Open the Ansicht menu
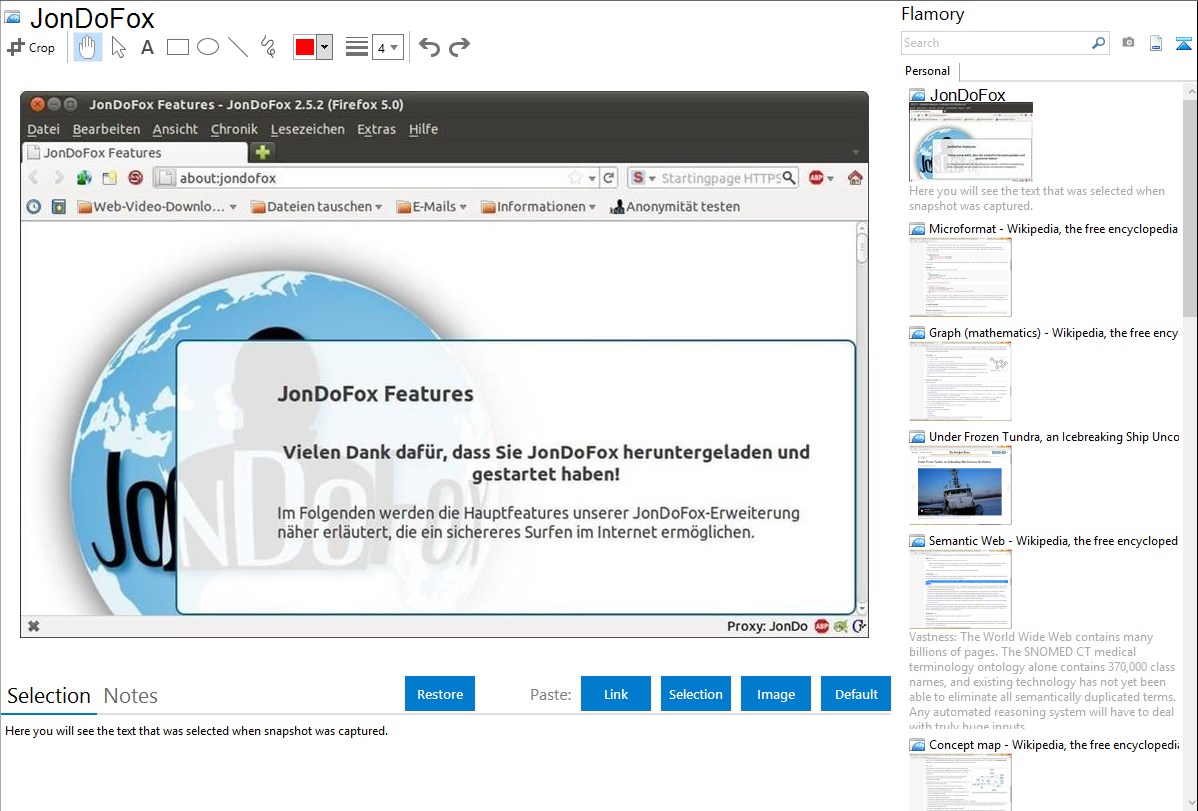Viewport: 1198px width, 811px height. point(175,129)
